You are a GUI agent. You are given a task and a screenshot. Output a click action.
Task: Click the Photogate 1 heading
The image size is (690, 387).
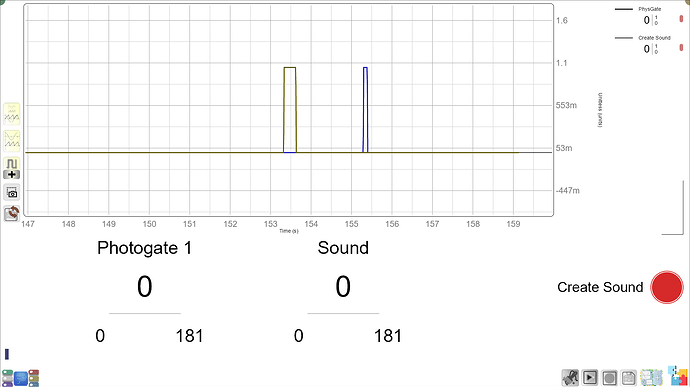pos(144,248)
